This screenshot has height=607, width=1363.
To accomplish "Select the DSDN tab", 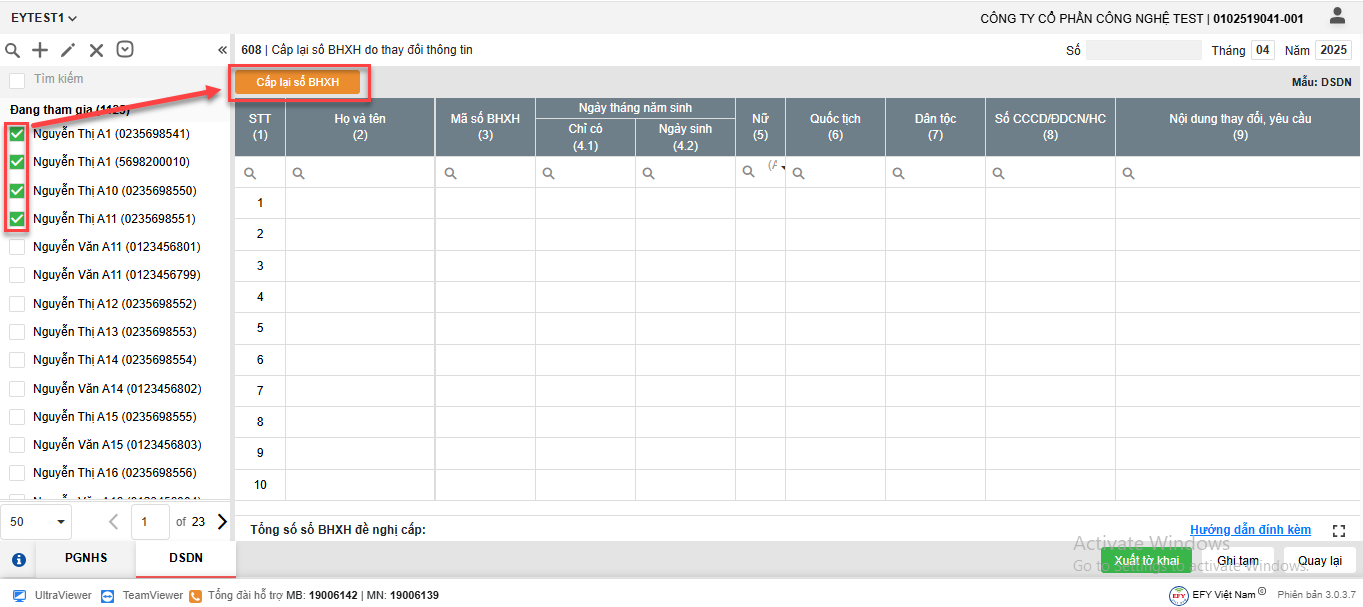I will click(185, 559).
